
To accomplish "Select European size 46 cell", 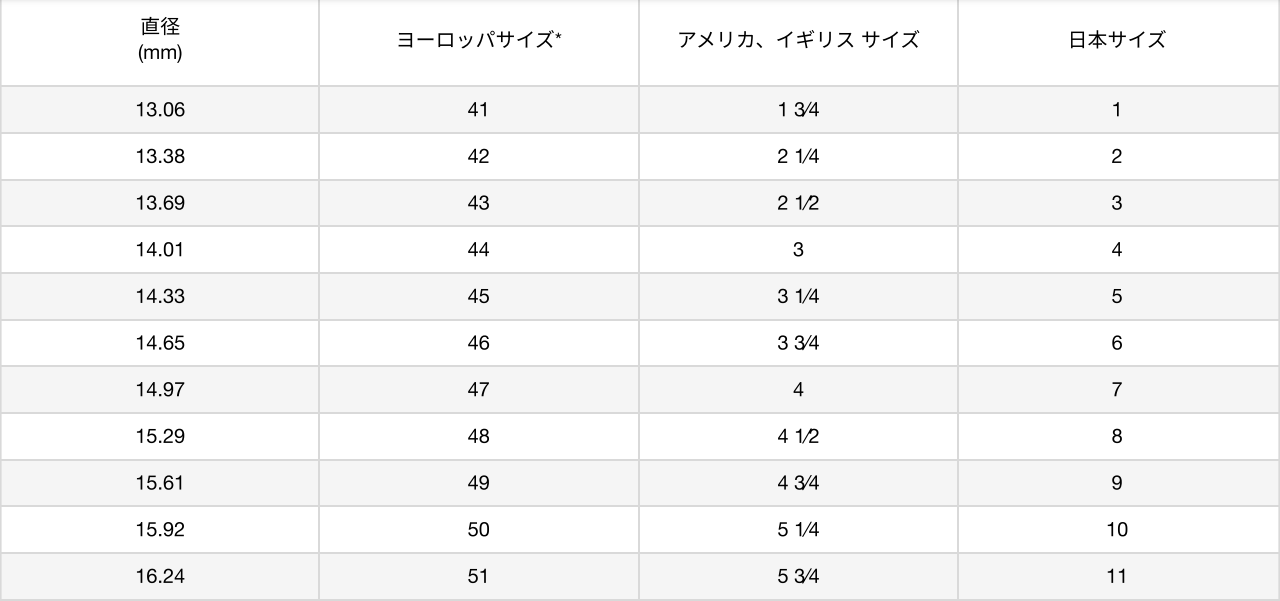I will pyautogui.click(x=478, y=343).
